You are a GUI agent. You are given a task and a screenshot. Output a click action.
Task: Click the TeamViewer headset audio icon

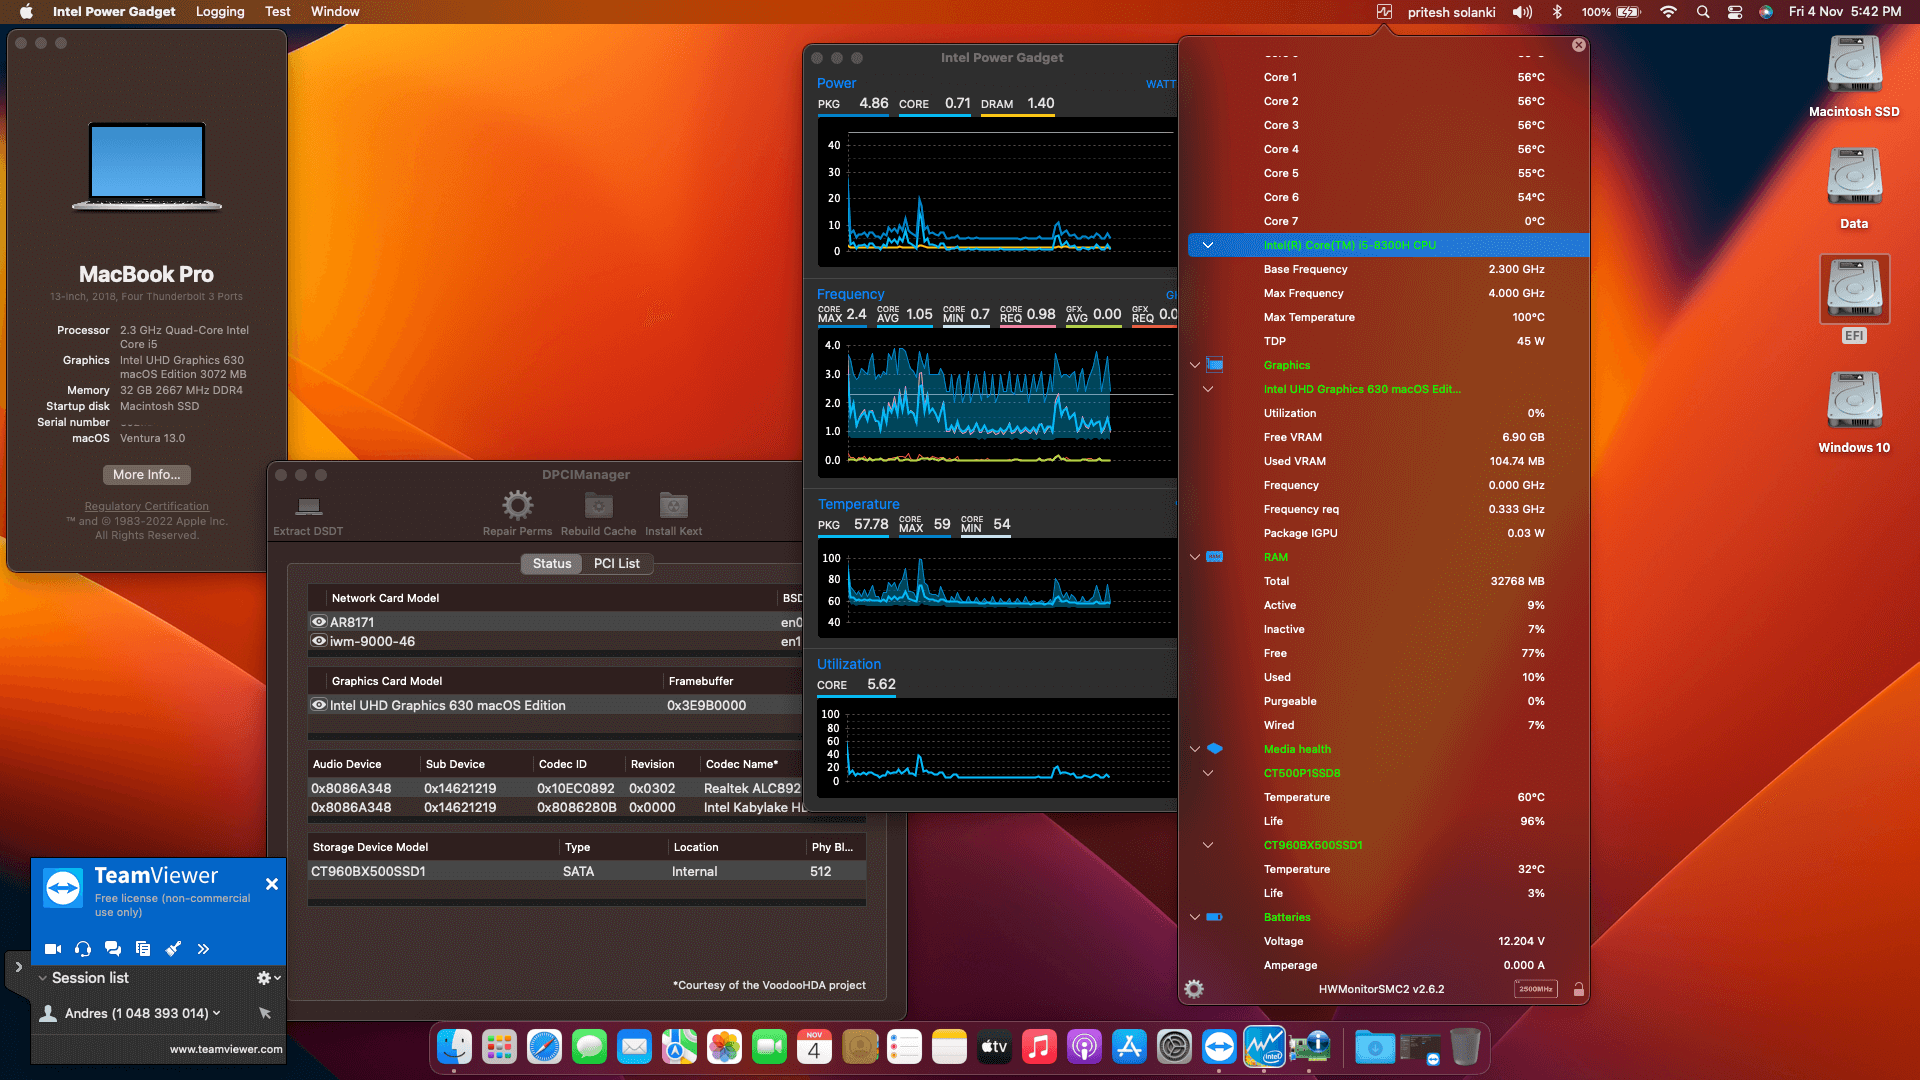pyautogui.click(x=83, y=949)
